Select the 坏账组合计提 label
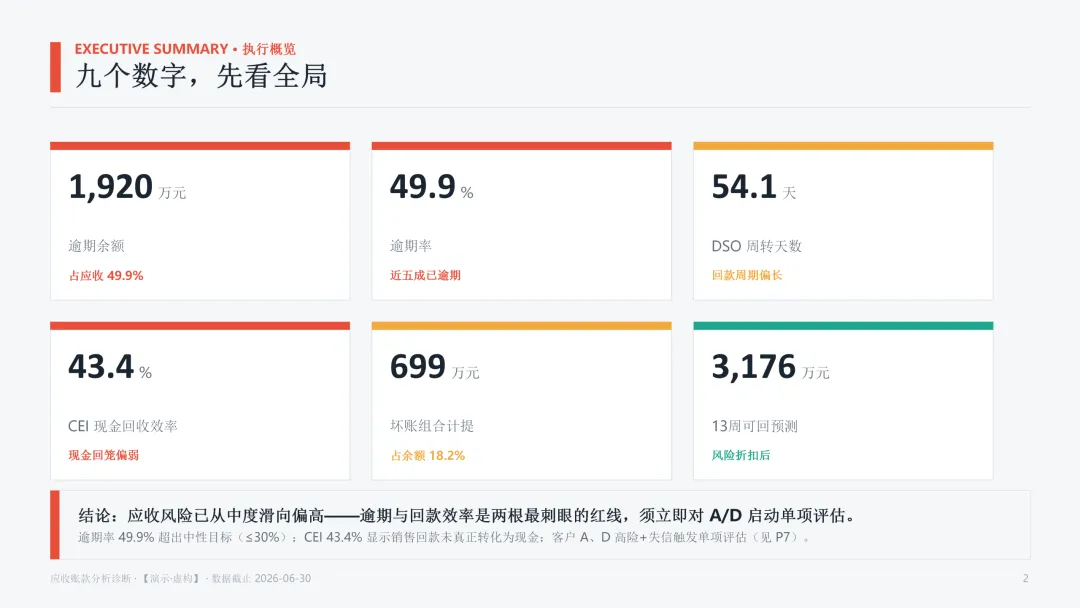This screenshot has height=608, width=1080. 432,426
